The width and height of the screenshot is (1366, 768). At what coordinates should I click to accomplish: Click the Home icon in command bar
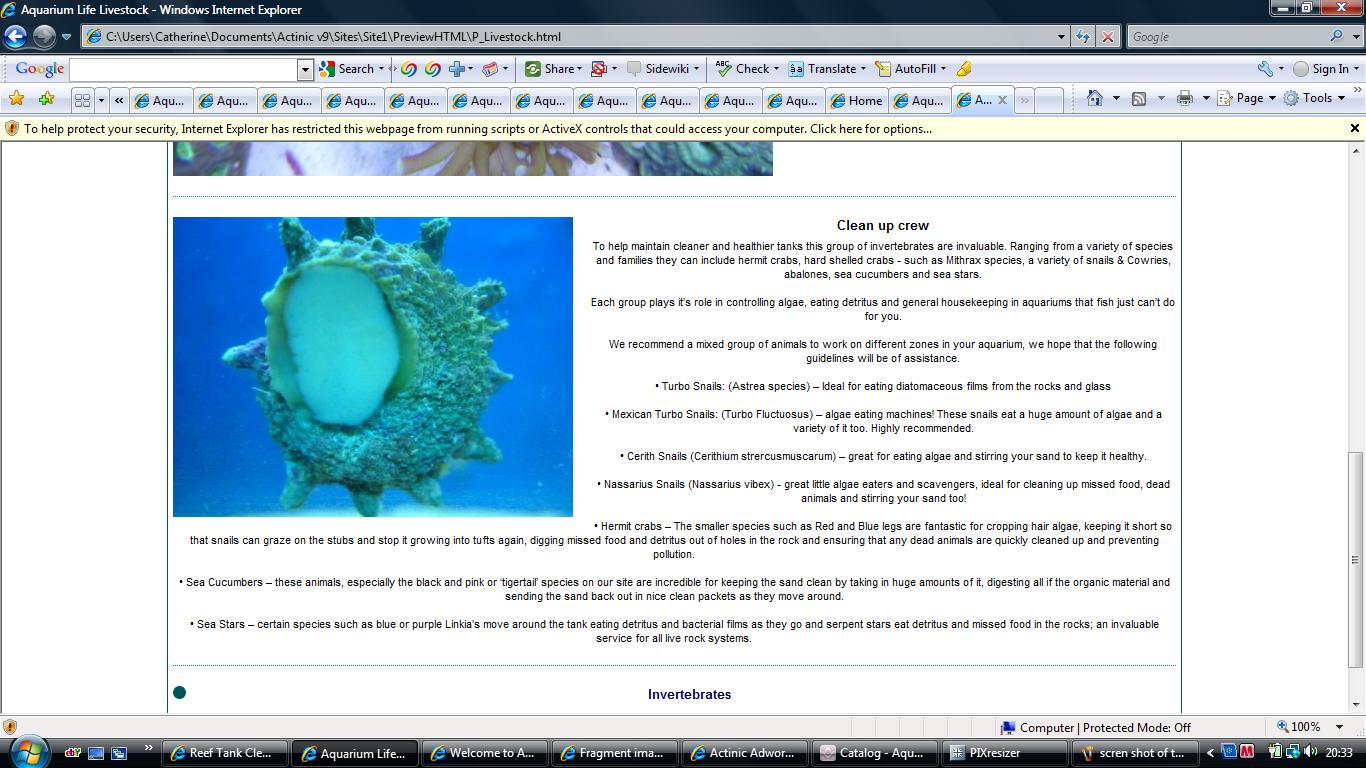(1095, 98)
